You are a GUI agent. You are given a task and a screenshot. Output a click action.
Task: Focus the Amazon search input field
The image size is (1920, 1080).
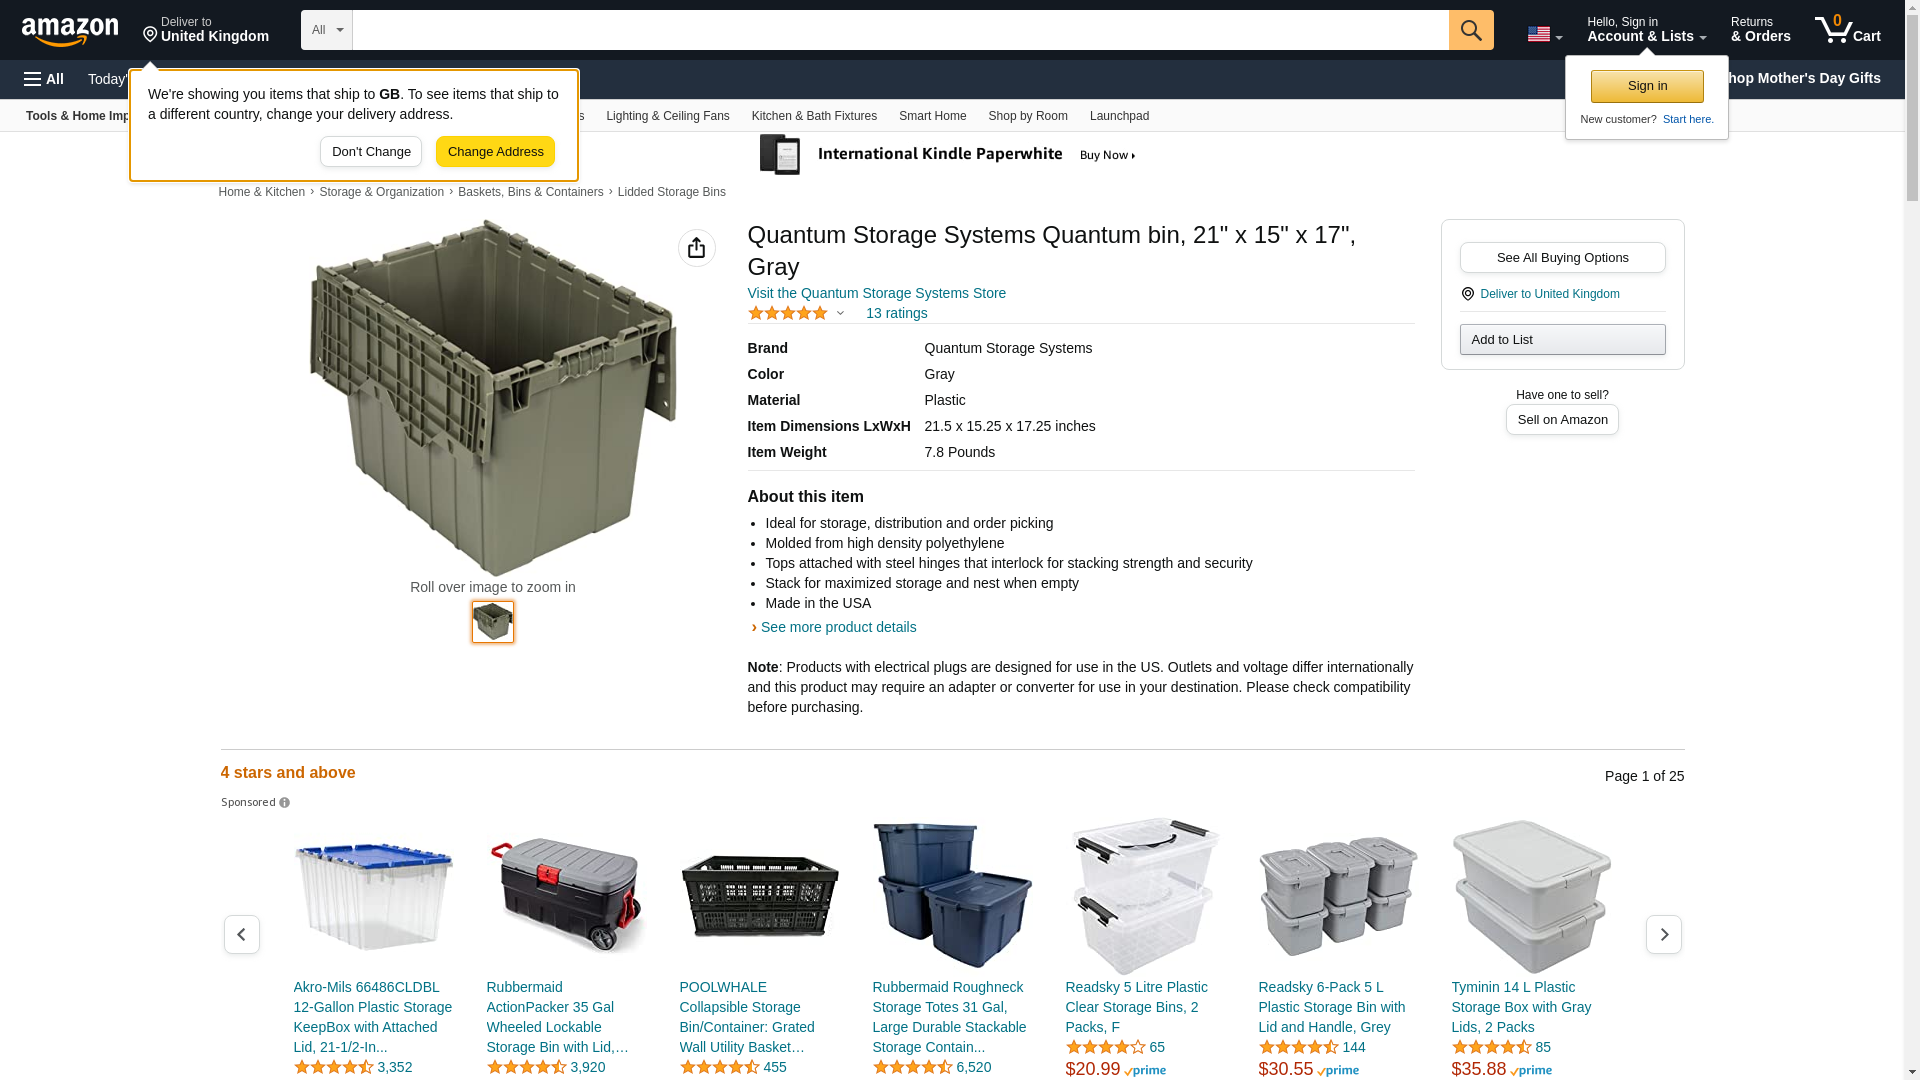[901, 30]
